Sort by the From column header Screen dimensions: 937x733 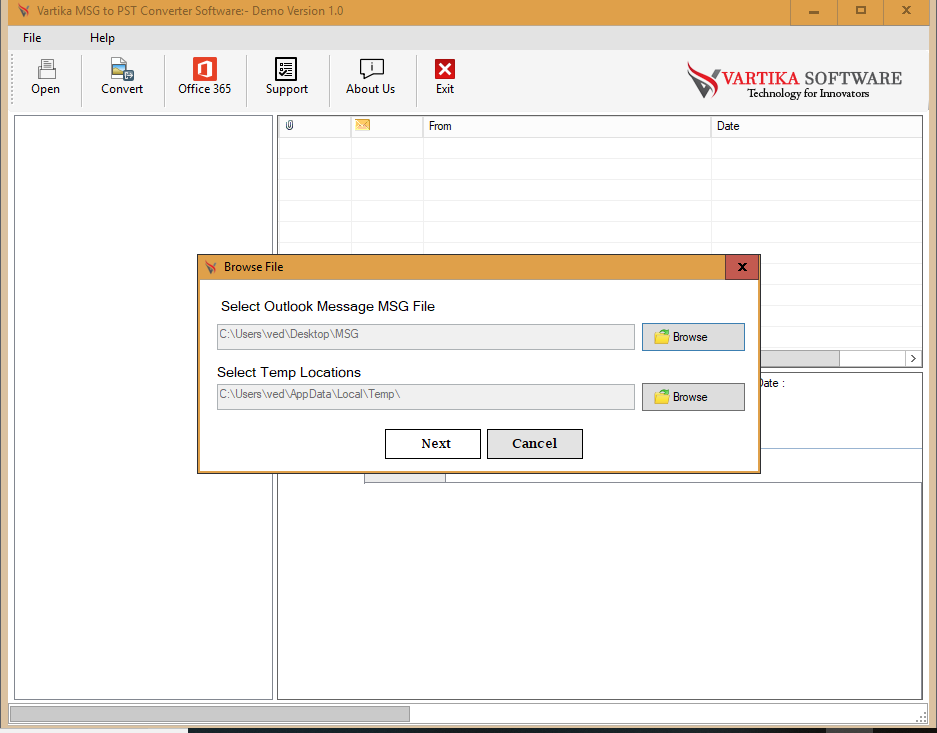click(x=567, y=126)
